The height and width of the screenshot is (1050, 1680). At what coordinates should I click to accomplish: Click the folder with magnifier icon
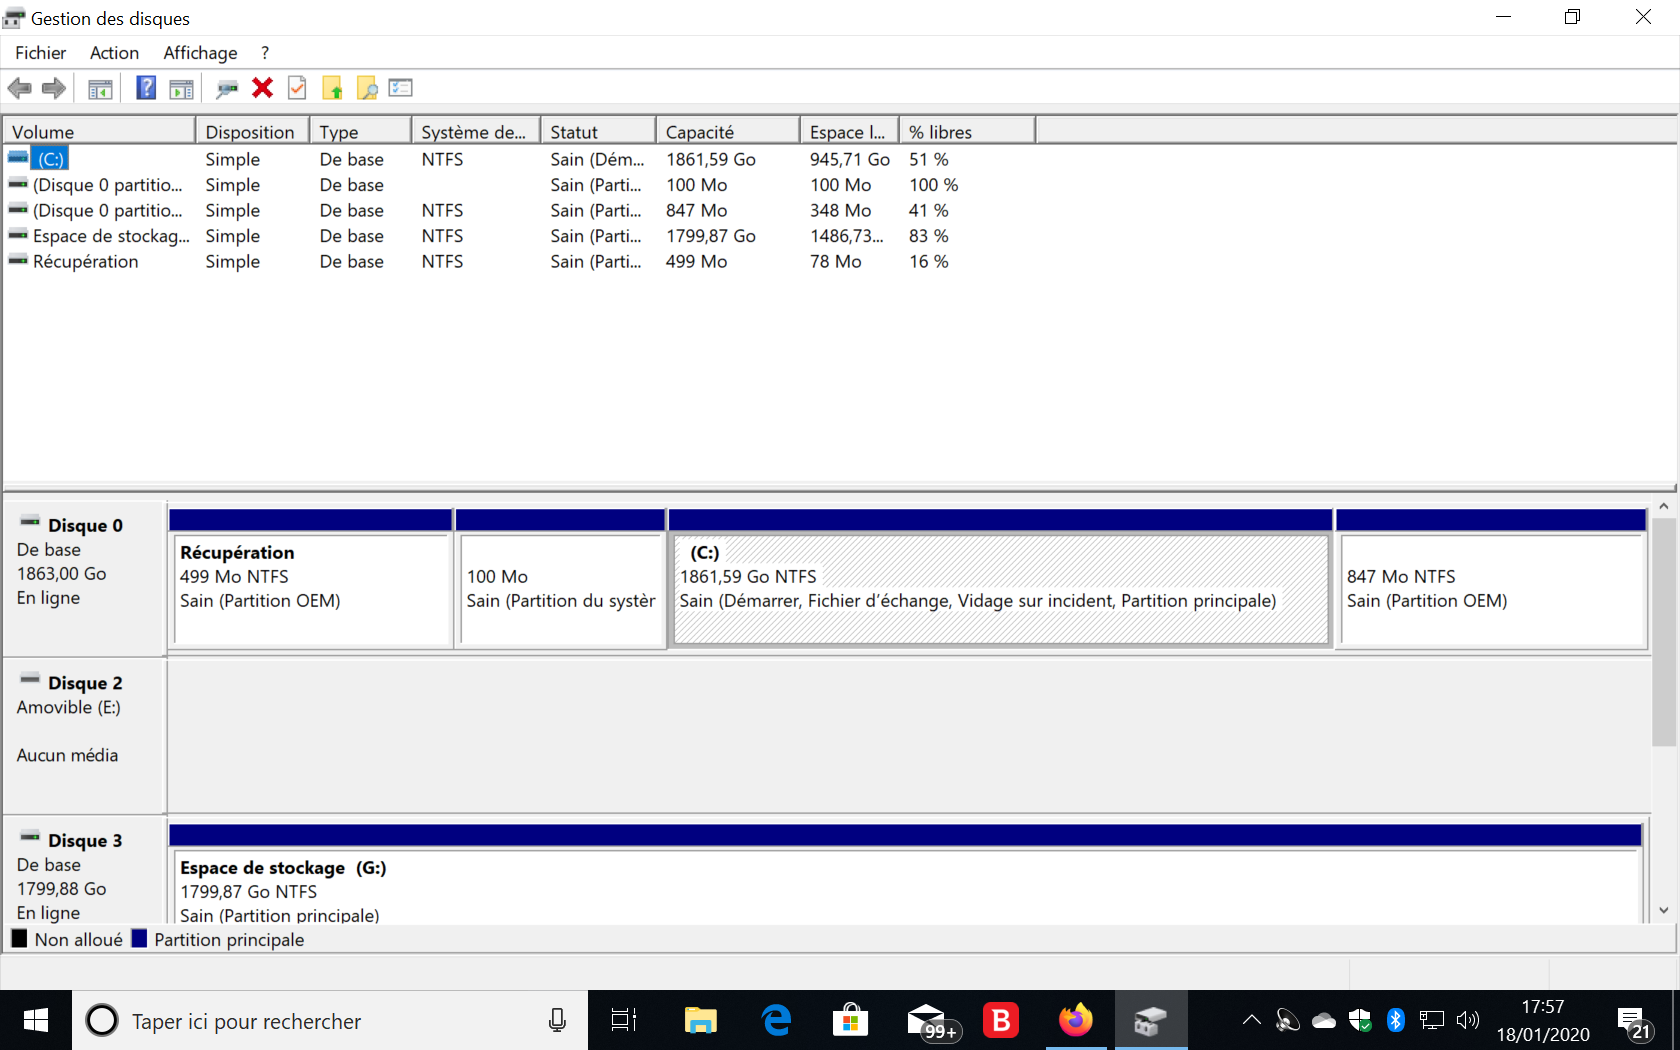[367, 89]
